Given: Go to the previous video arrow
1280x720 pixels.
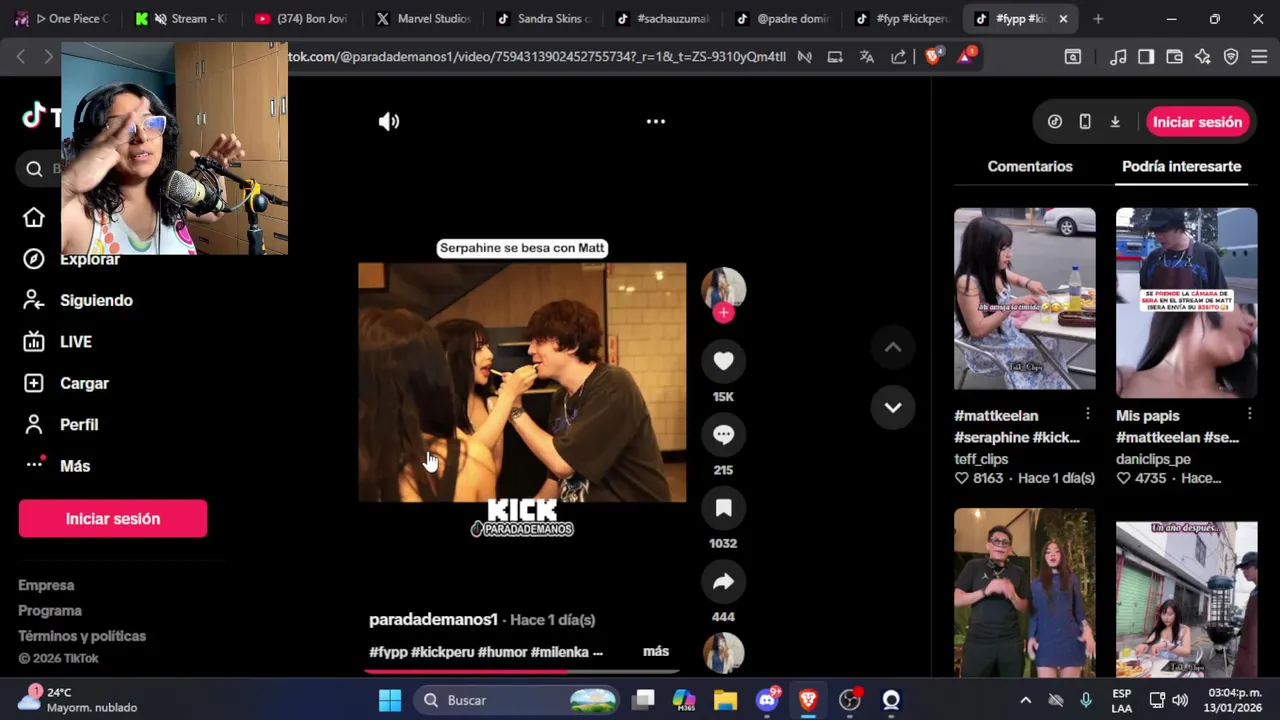Looking at the screenshot, I should pyautogui.click(x=893, y=348).
